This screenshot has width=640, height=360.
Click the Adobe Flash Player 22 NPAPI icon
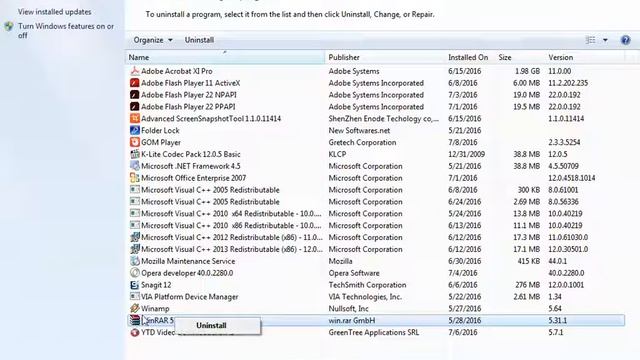click(x=135, y=95)
